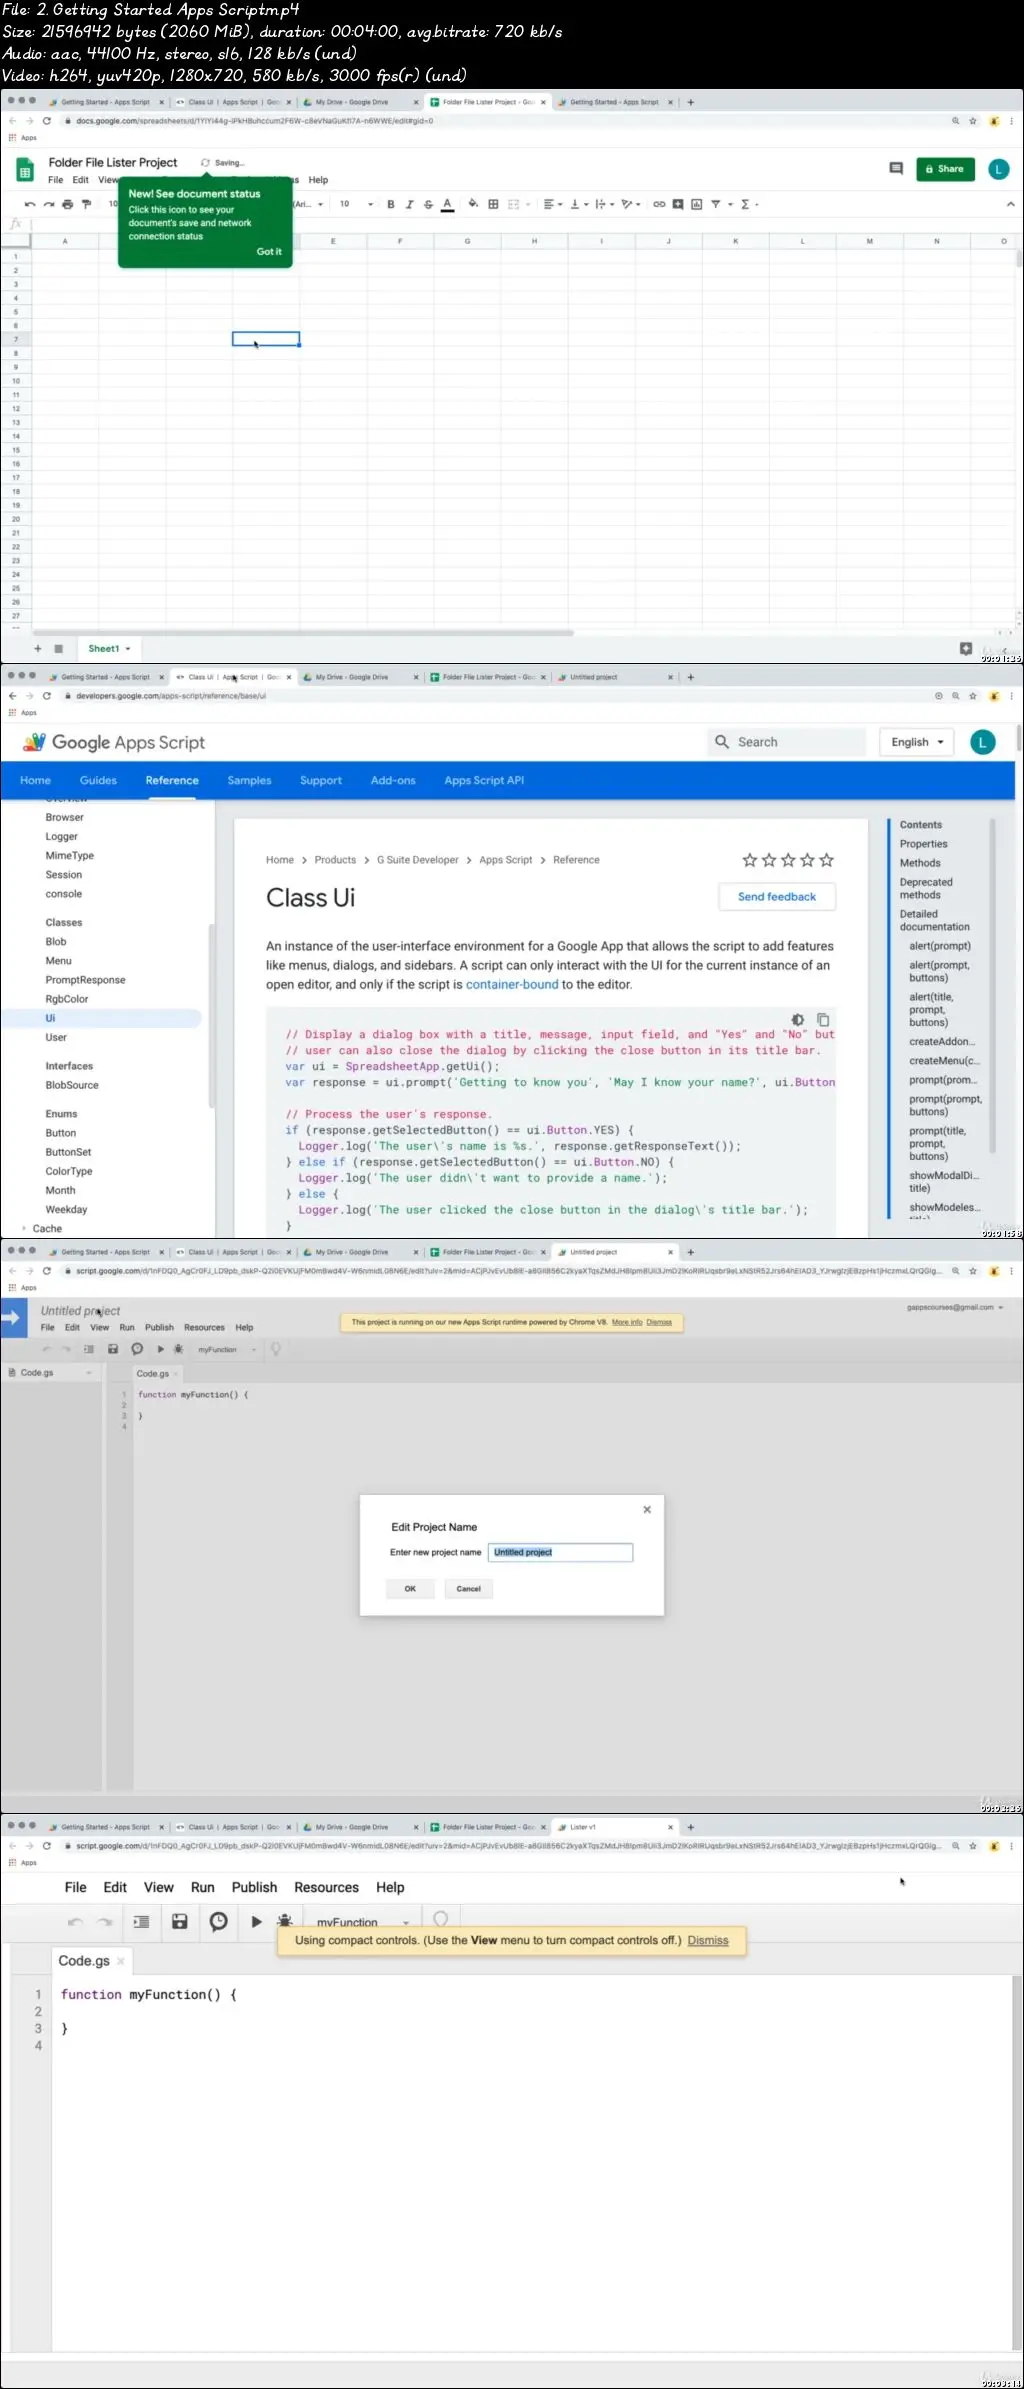The image size is (1024, 2389).
Task: Click the document status icon beside Saving
Action: point(205,162)
